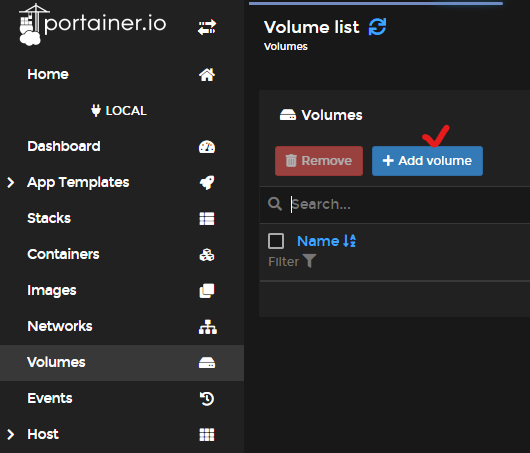The image size is (530, 453).
Task: Sort by the Name column header
Action: pos(318,241)
